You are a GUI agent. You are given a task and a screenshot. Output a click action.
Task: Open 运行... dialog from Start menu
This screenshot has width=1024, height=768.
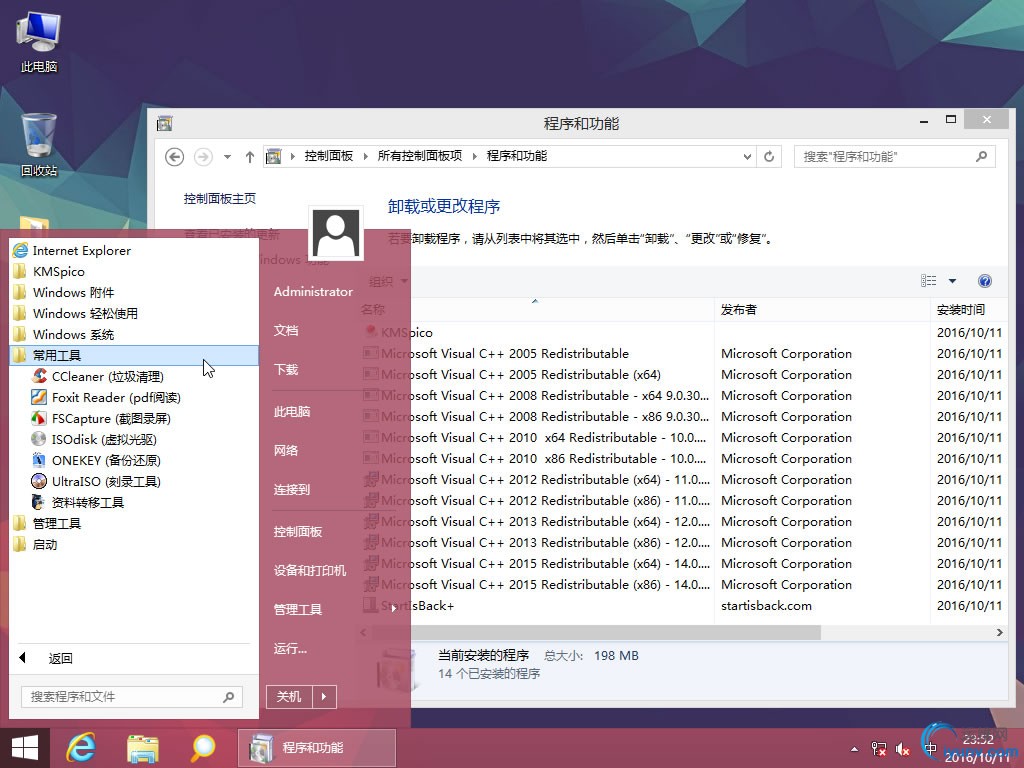coord(290,648)
